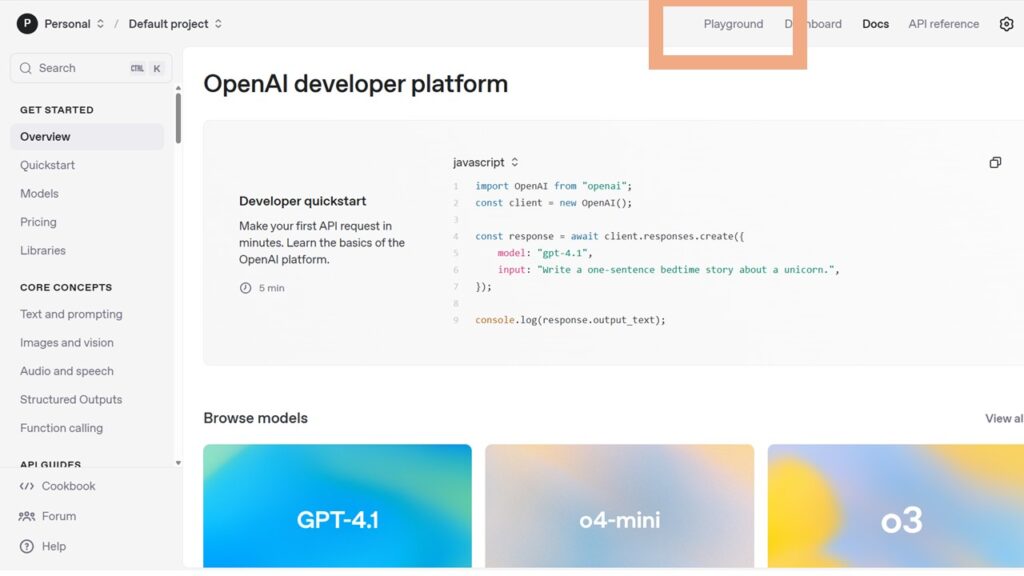Click the GET STARTED section heading
The height and width of the screenshot is (576, 1024).
[x=57, y=110]
